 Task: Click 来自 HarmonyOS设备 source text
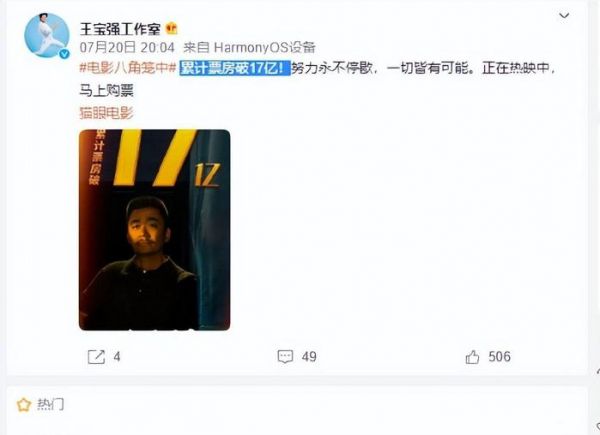tap(249, 47)
